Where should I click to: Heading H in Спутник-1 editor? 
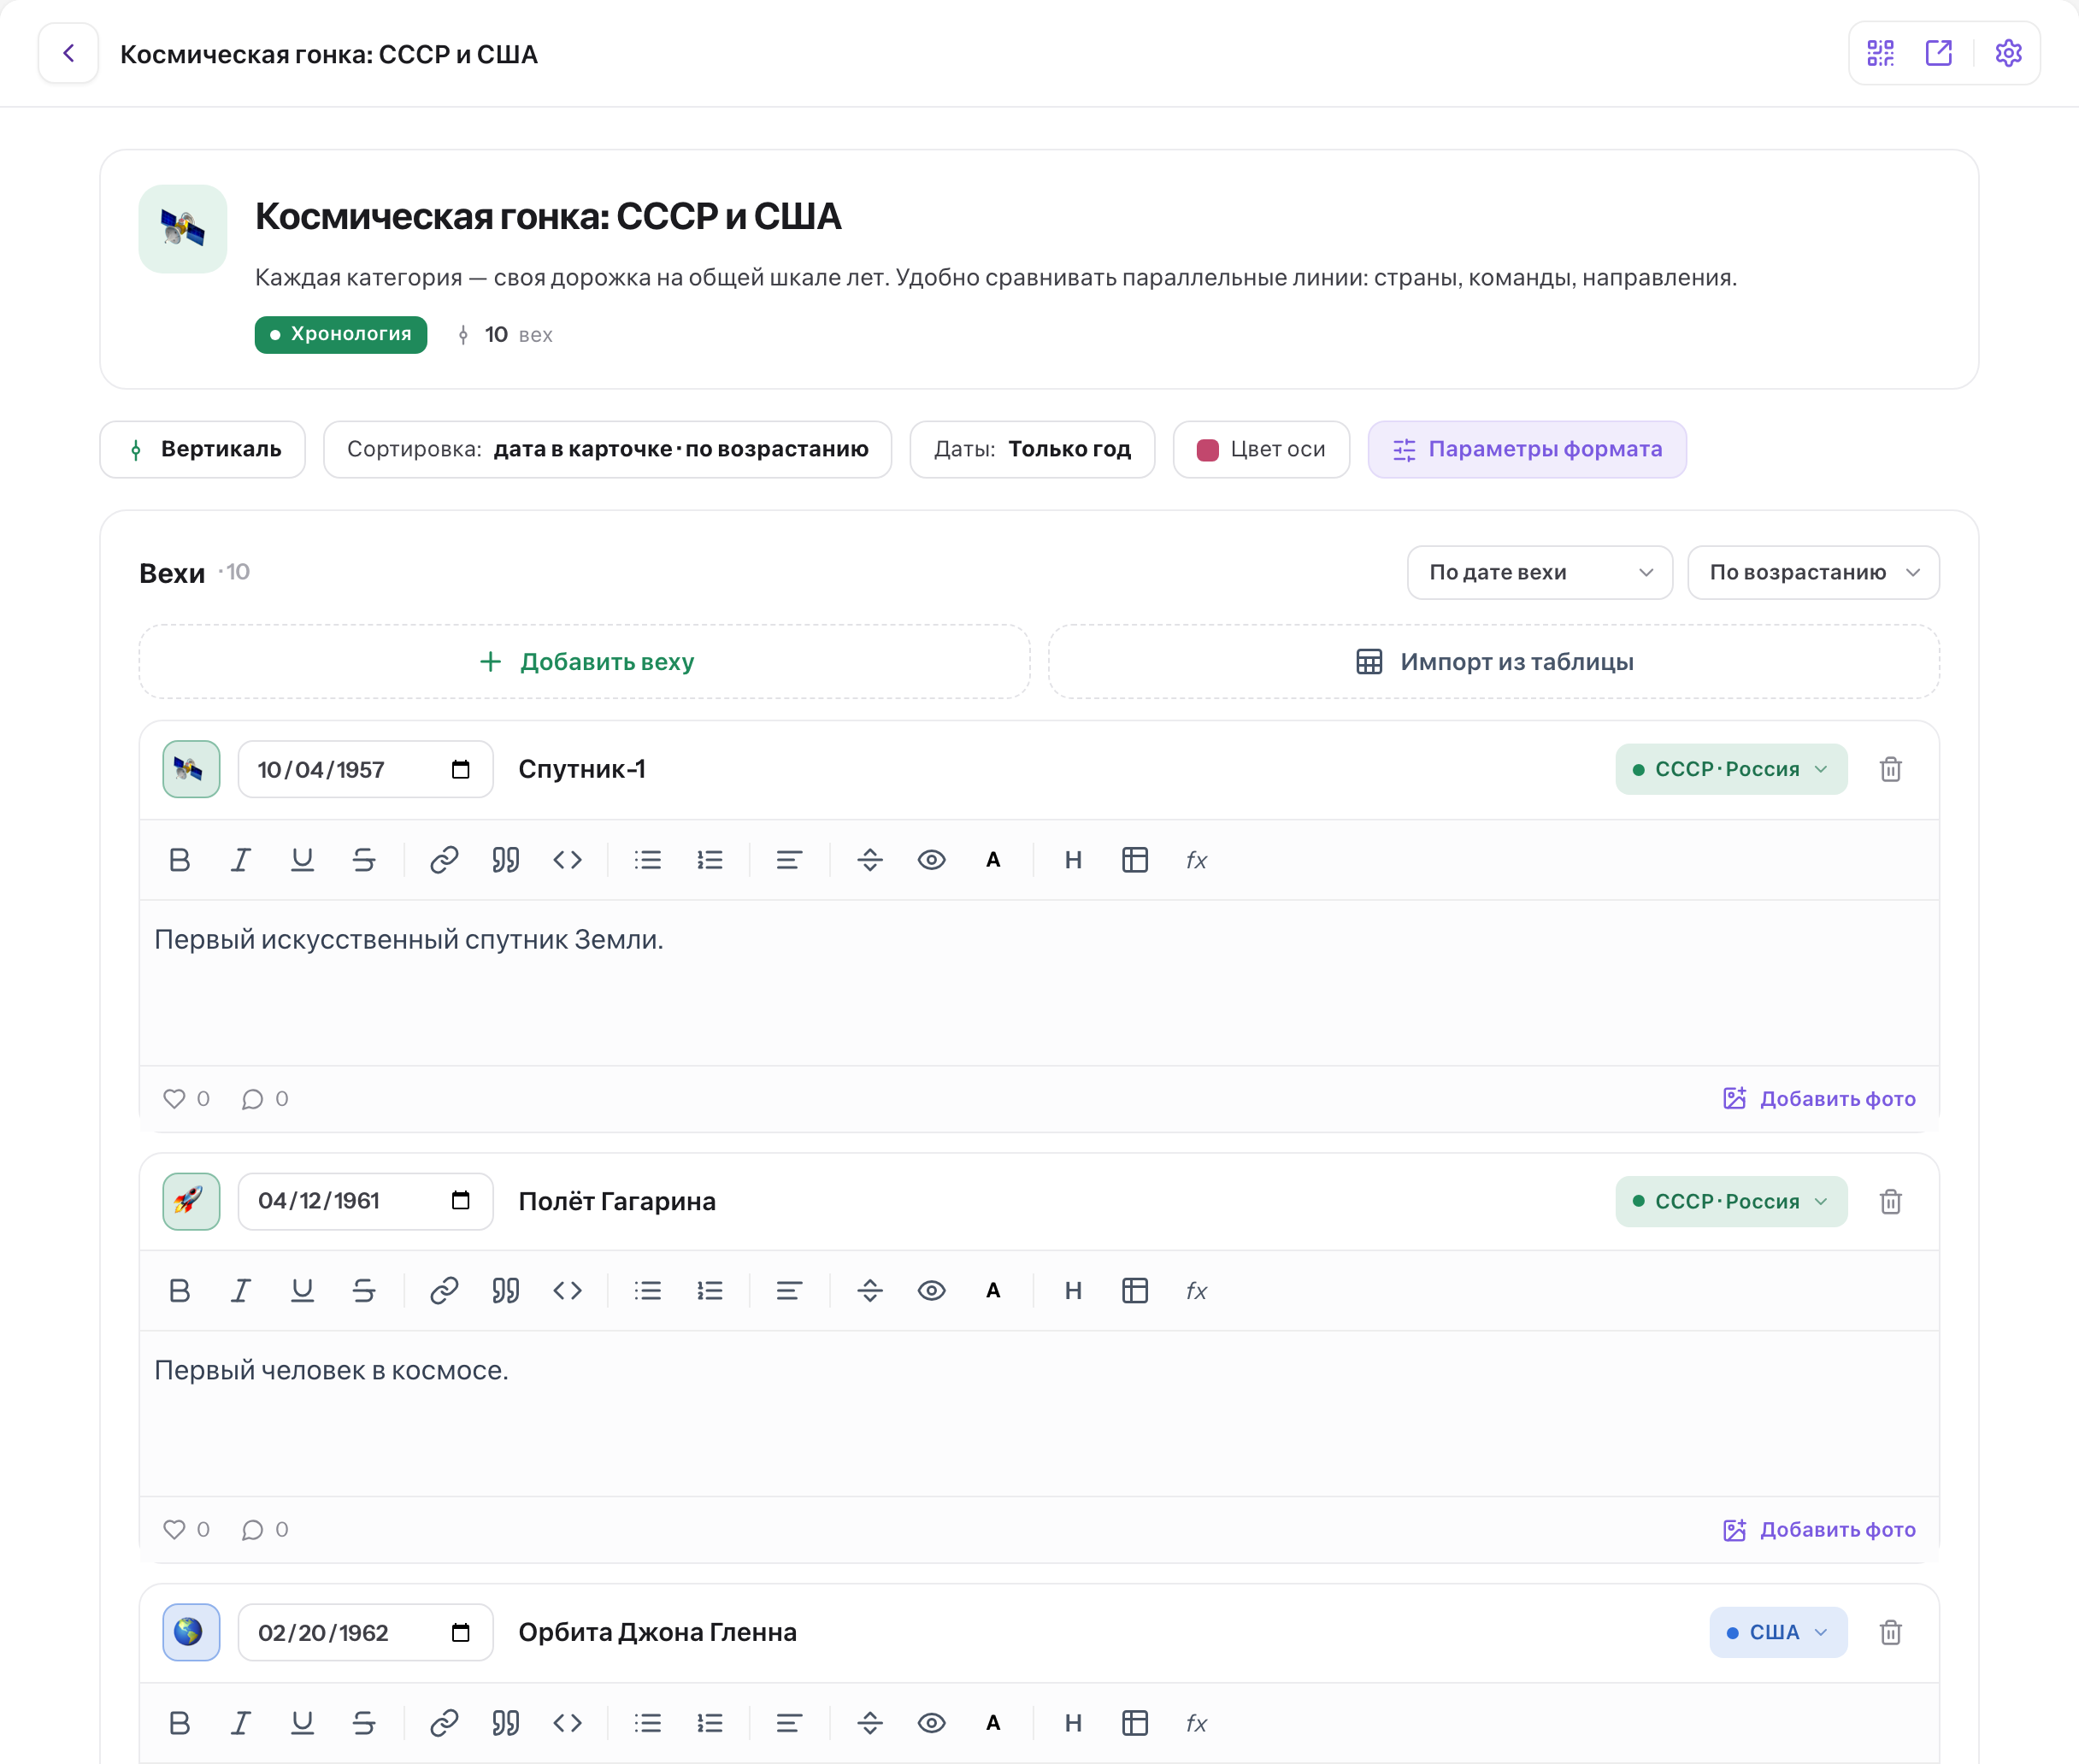1073,860
